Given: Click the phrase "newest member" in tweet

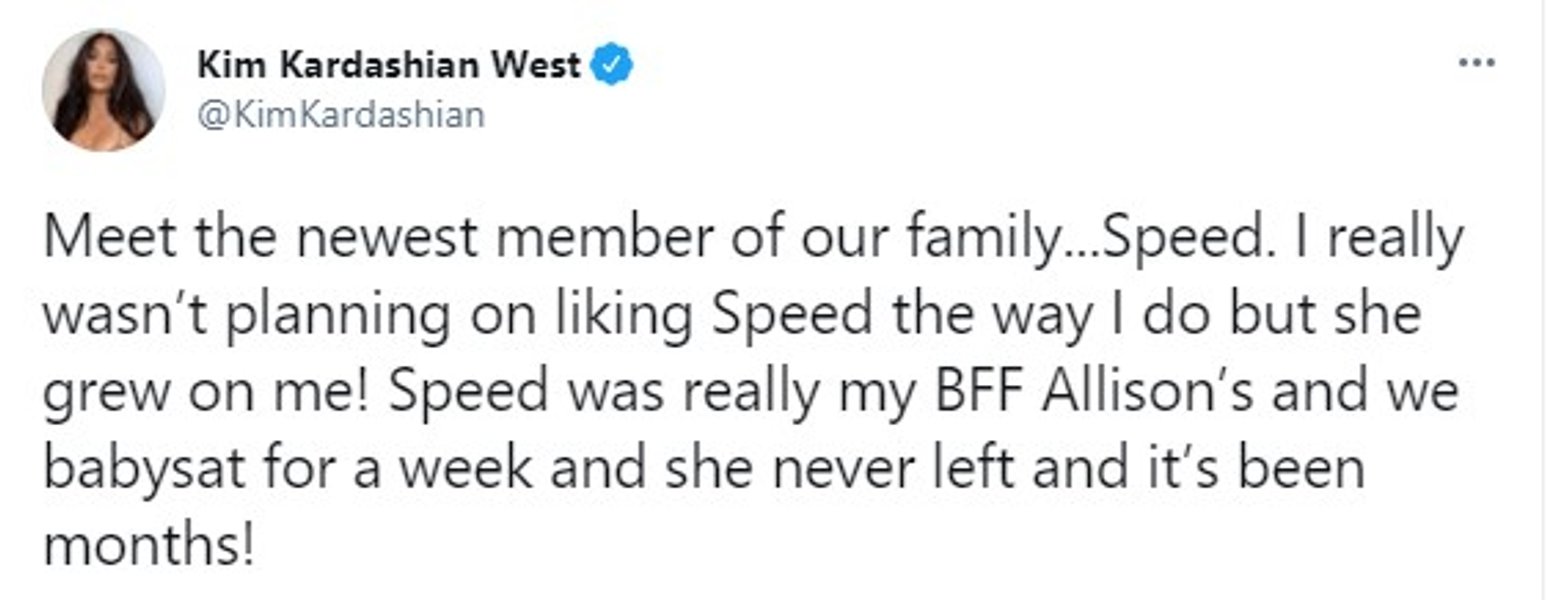Looking at the screenshot, I should (476, 241).
